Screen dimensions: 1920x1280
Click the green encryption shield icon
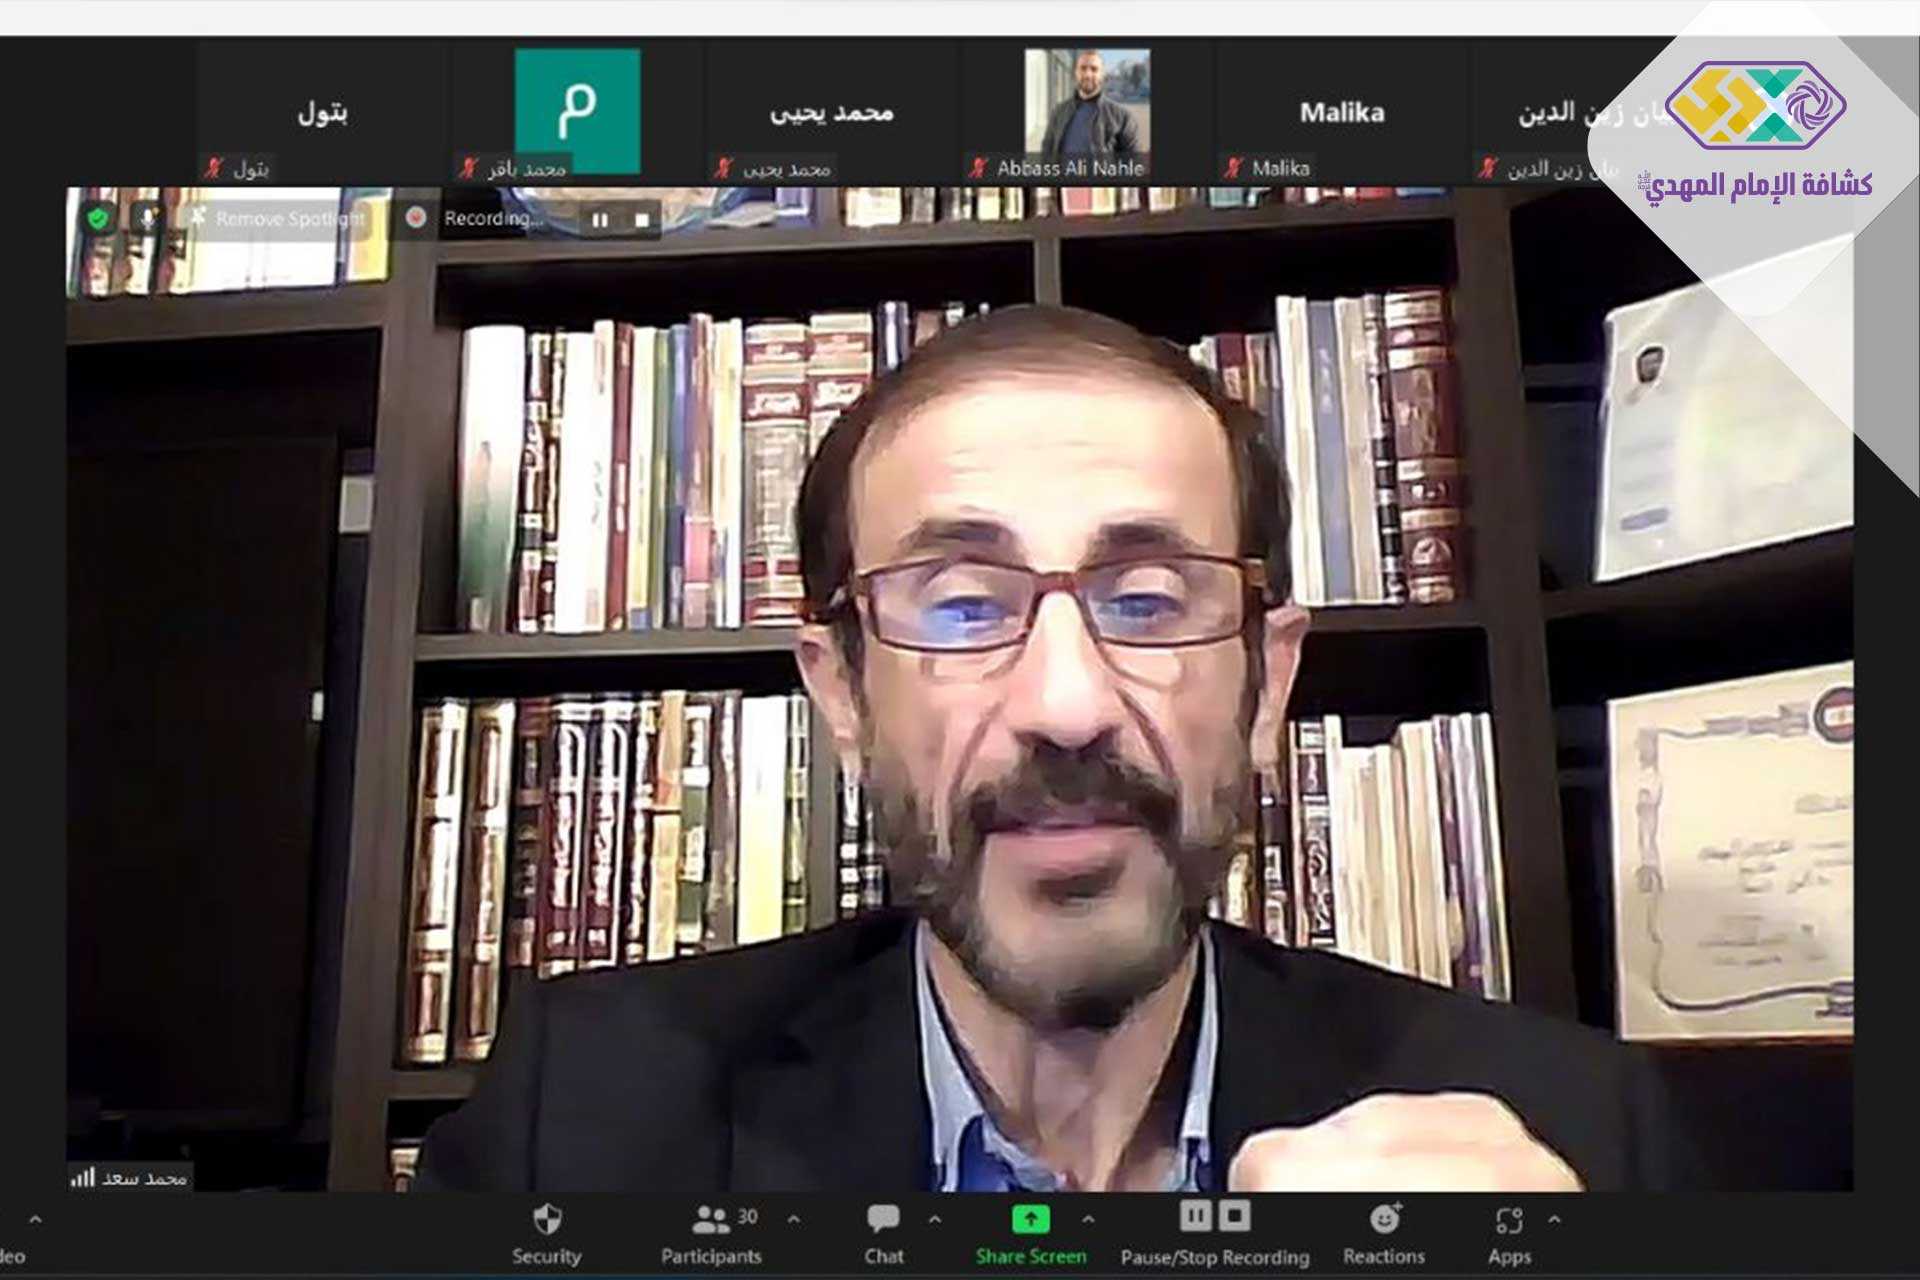coord(98,218)
